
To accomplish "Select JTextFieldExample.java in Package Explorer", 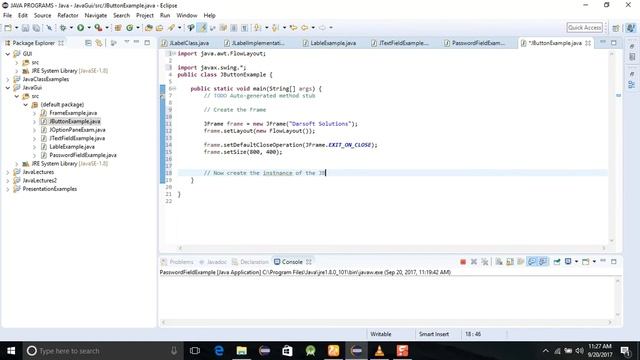I will (77, 138).
